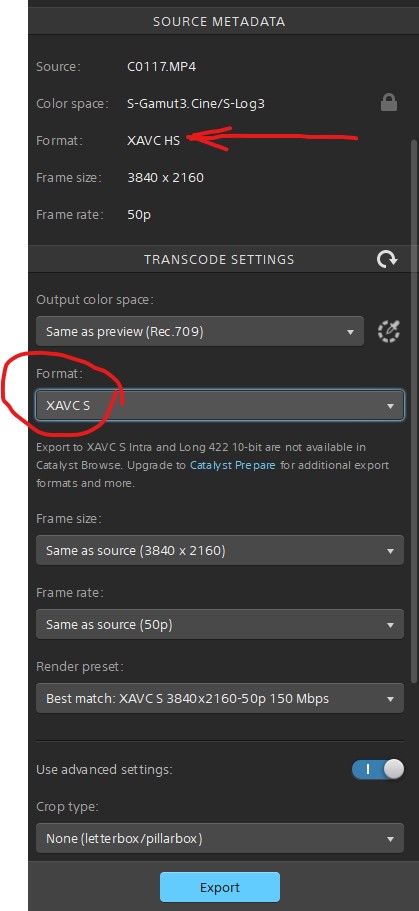This screenshot has width=419, height=911.
Task: Click the Transcode Settings section header
Action: (x=219, y=259)
